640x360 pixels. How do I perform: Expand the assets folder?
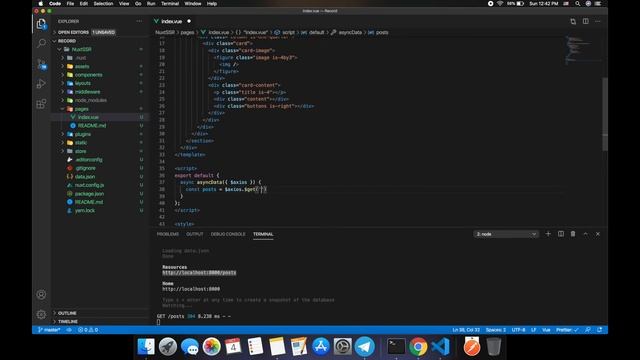pos(82,66)
